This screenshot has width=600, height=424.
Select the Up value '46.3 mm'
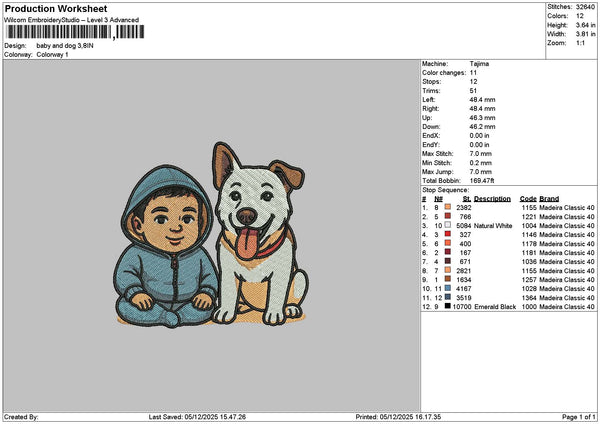click(x=482, y=118)
